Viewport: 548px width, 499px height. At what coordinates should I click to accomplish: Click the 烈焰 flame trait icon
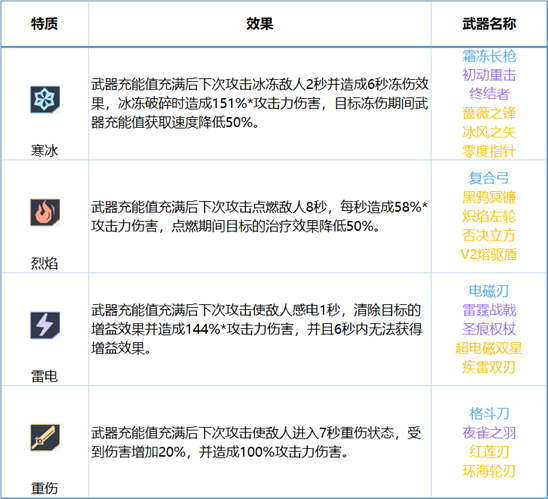point(45,212)
